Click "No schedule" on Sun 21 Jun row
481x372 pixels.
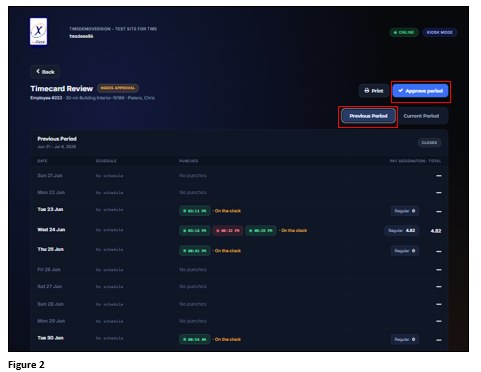(110, 176)
